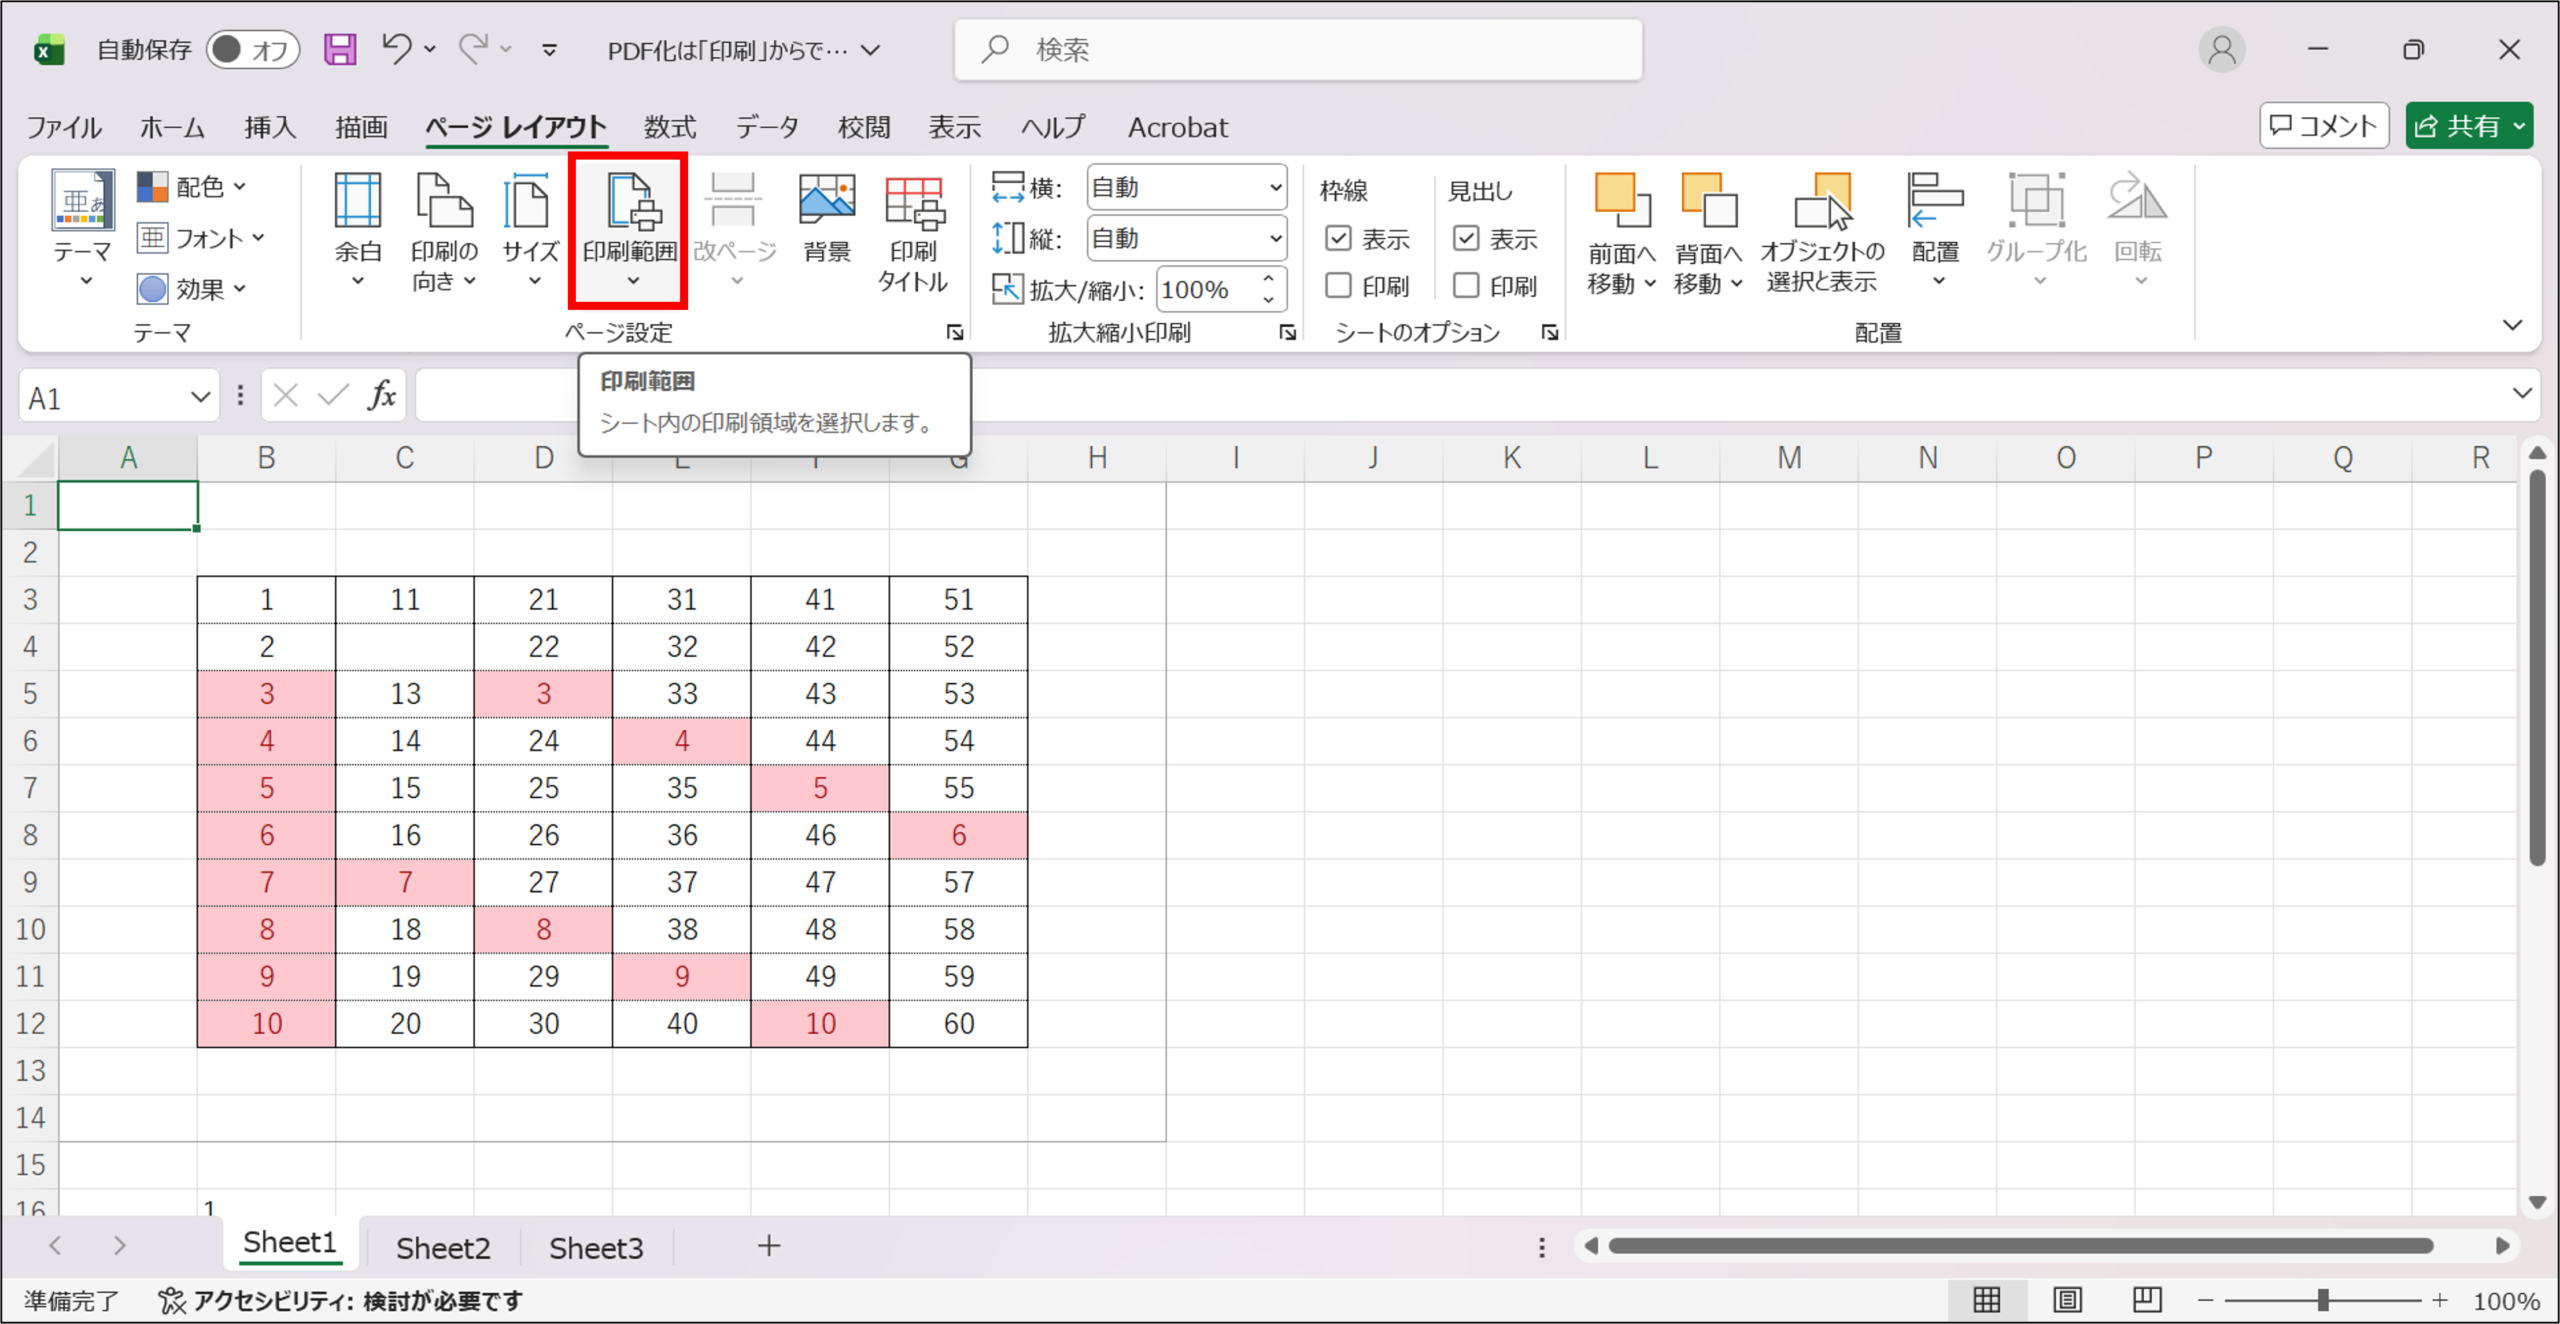Switch to page break preview view
This screenshot has height=1324, width=2560.
click(2146, 1299)
